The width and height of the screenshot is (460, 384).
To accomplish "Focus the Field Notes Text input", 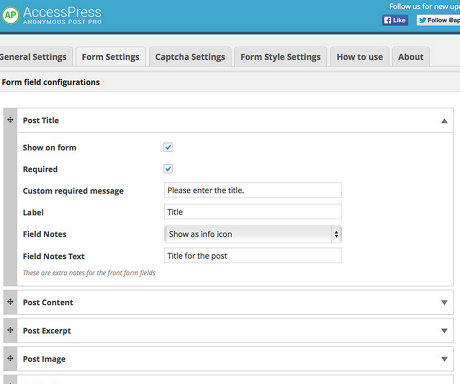I will [x=253, y=256].
